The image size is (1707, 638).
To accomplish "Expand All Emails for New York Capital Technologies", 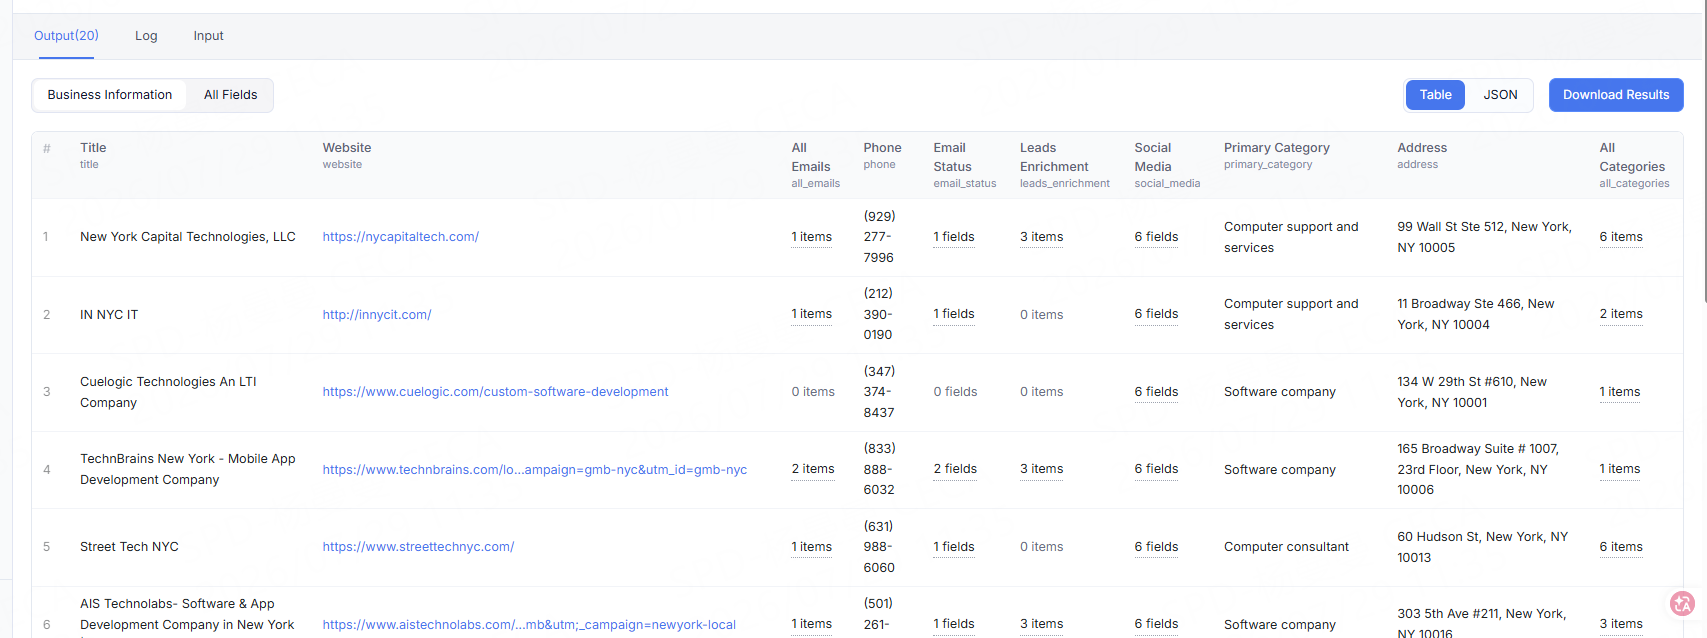I will [x=811, y=237].
